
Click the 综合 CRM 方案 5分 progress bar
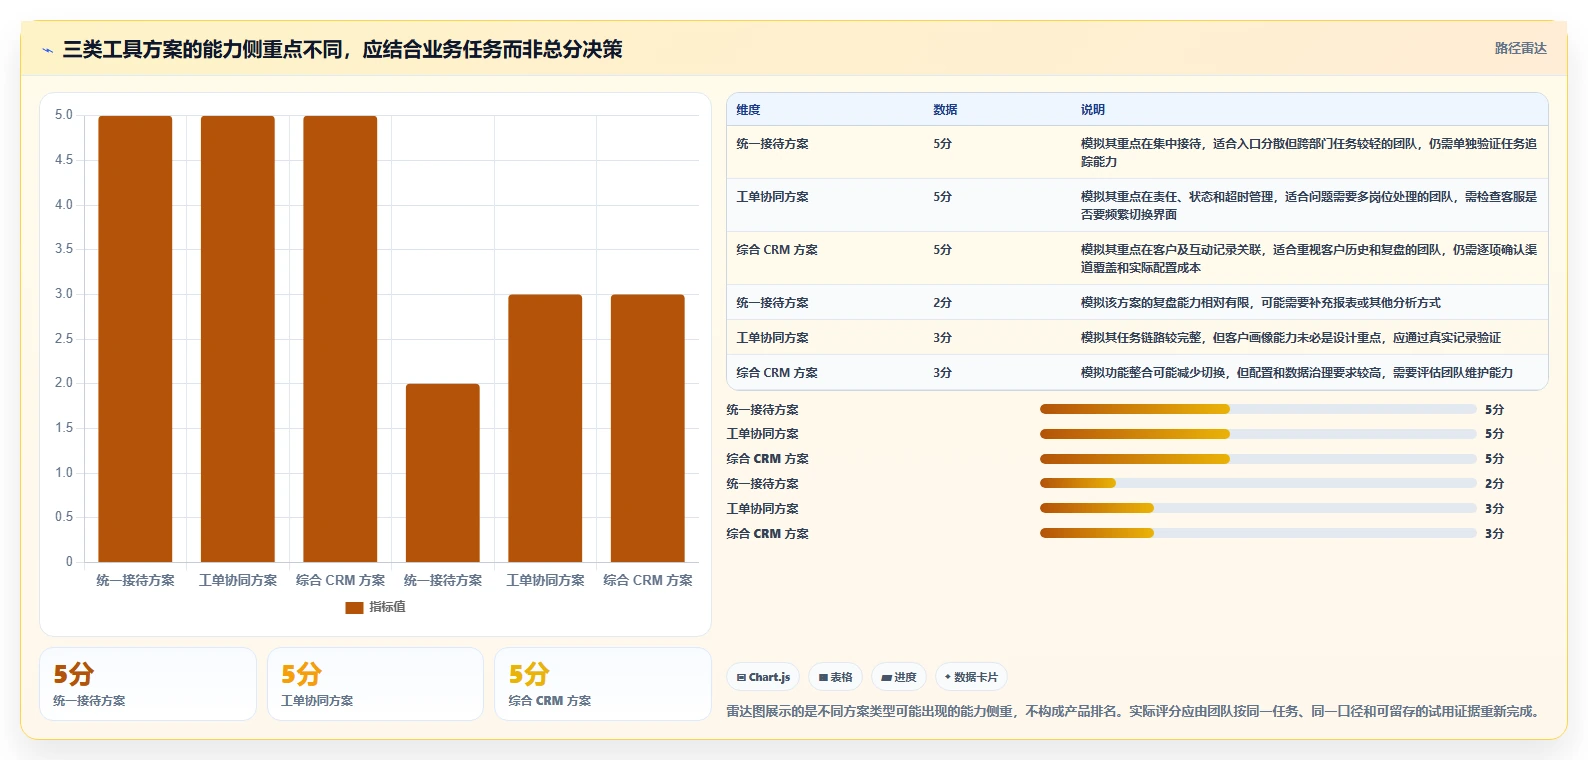pyautogui.click(x=1258, y=459)
